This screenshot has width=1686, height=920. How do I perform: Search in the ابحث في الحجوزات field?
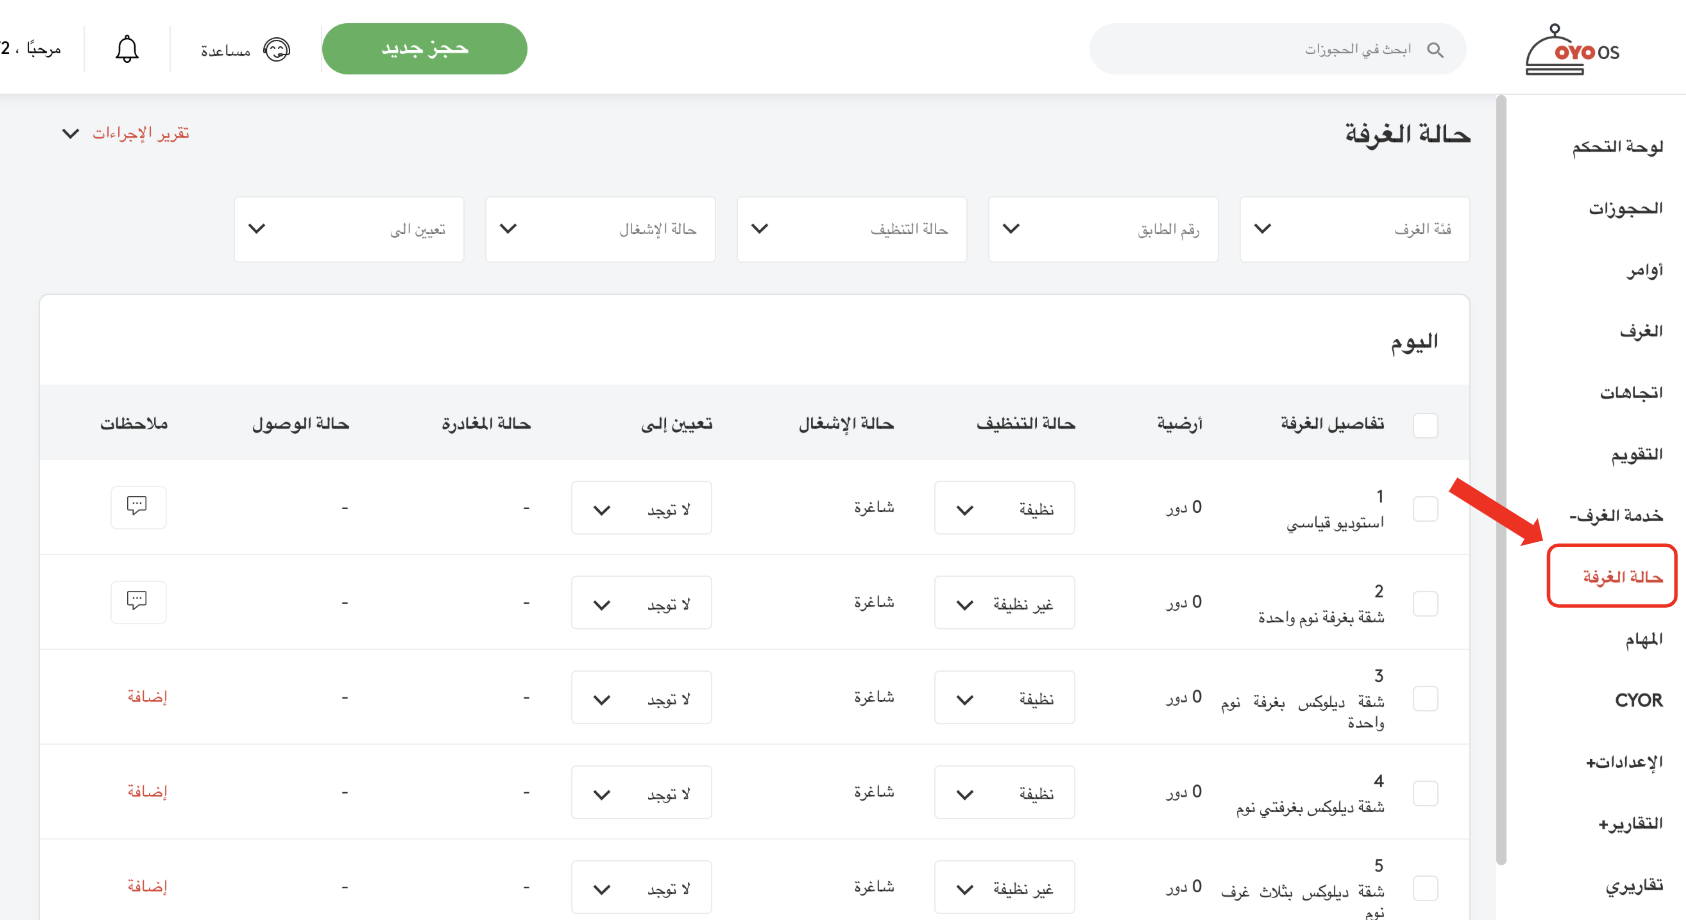(1278, 50)
